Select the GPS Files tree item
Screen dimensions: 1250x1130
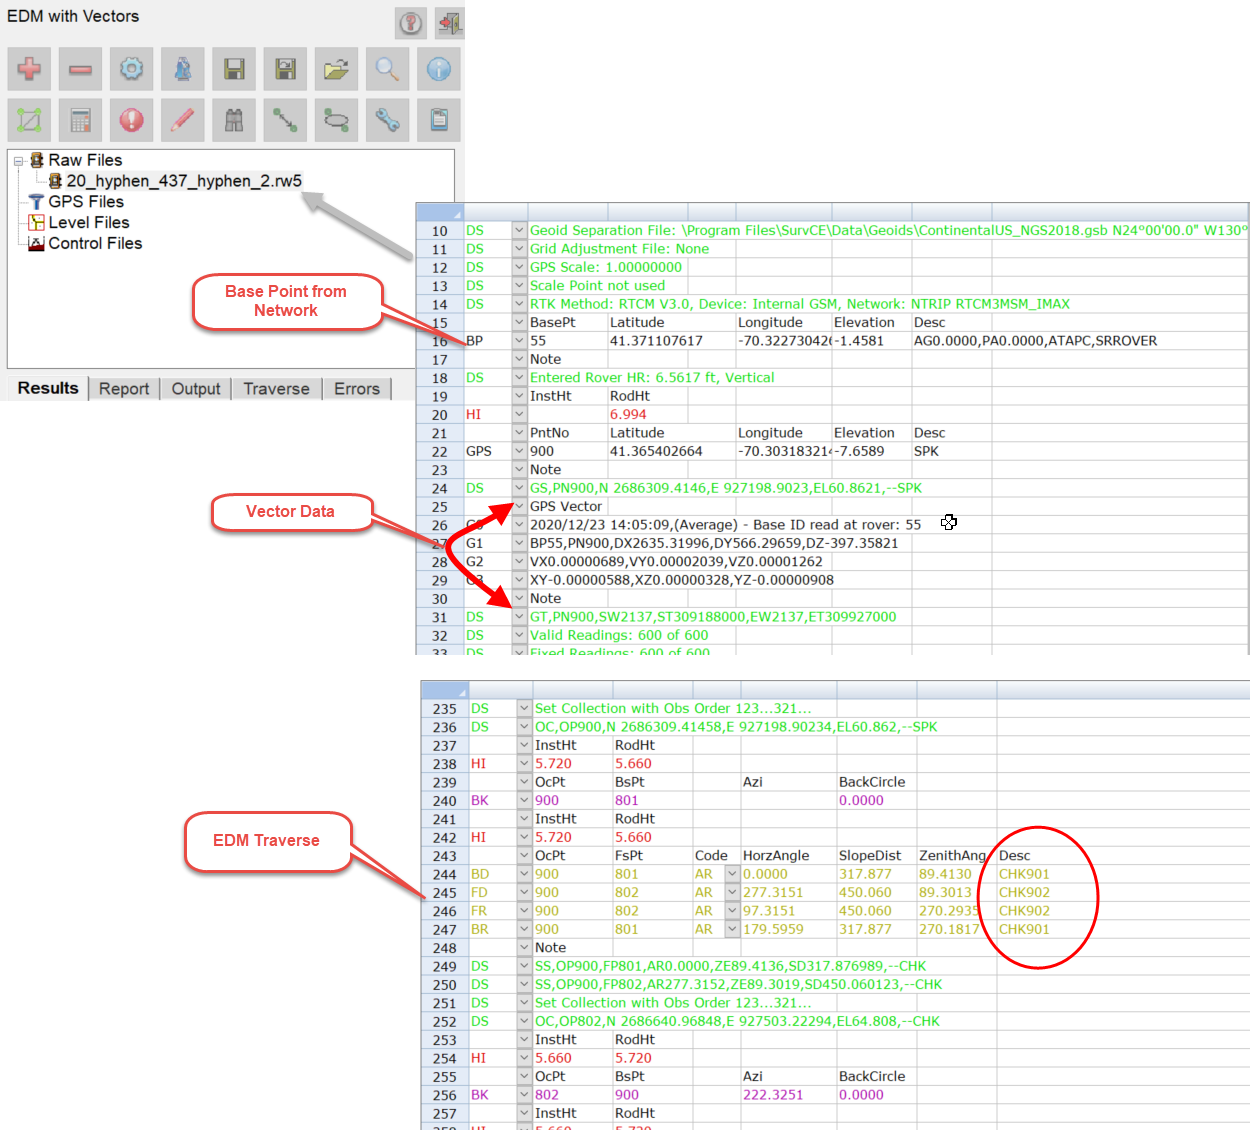(x=86, y=202)
